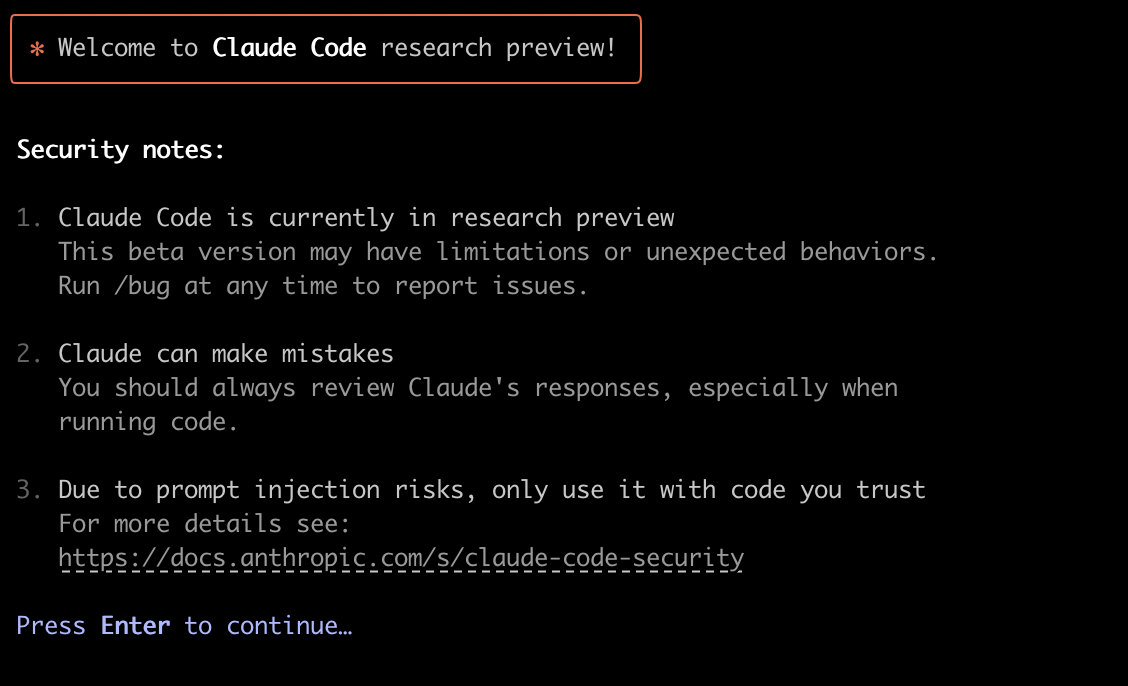The width and height of the screenshot is (1128, 686).
Task: Click 'You should always review Claude's responses' line
Action: tap(478, 388)
